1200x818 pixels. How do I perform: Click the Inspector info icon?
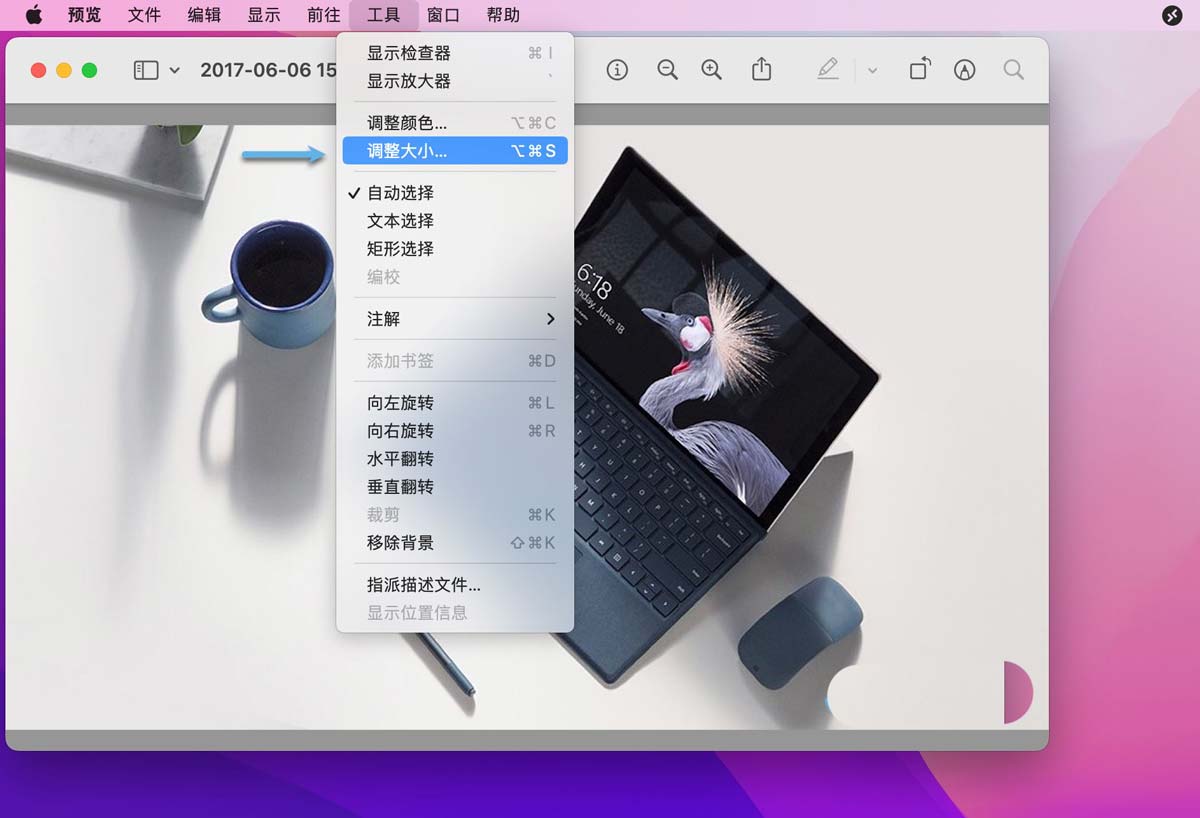coord(617,70)
